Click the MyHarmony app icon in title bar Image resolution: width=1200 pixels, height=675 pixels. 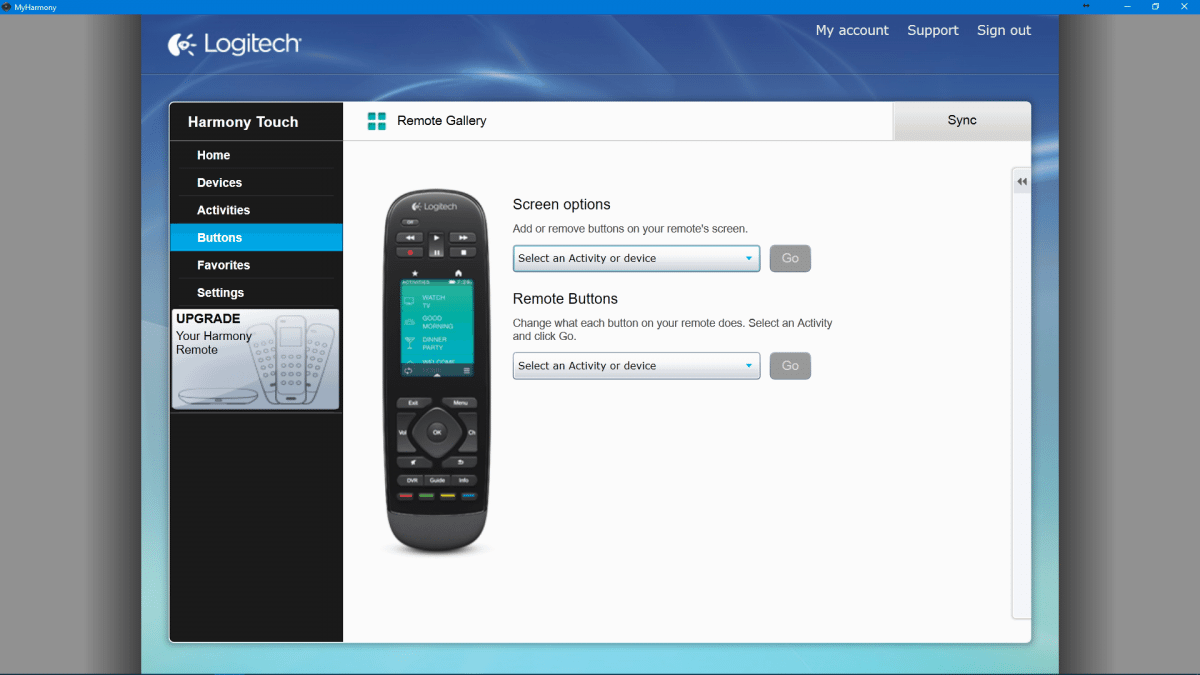pyautogui.click(x=6, y=6)
